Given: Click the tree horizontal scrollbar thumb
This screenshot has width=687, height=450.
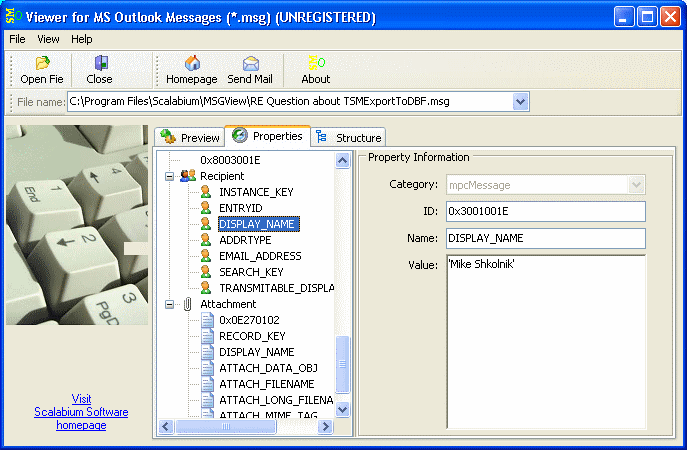Looking at the screenshot, I should click(x=226, y=426).
